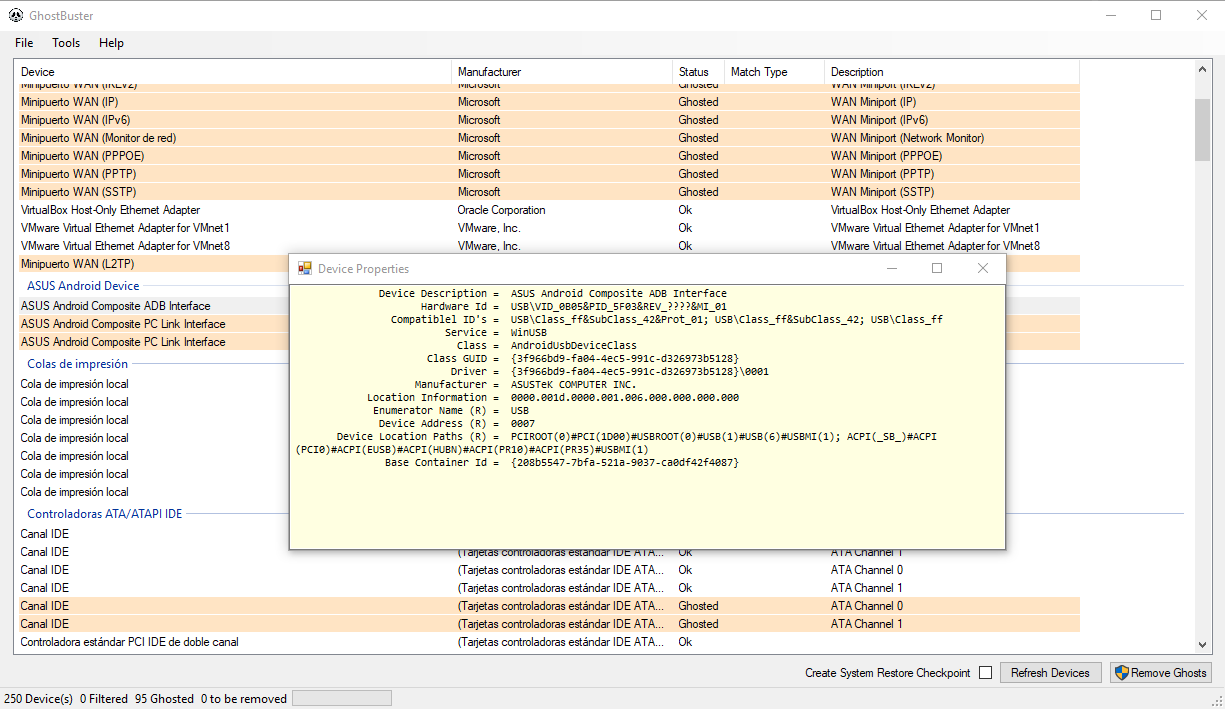Click the Remove Ghosts button
This screenshot has height=709, width=1225.
point(1160,673)
